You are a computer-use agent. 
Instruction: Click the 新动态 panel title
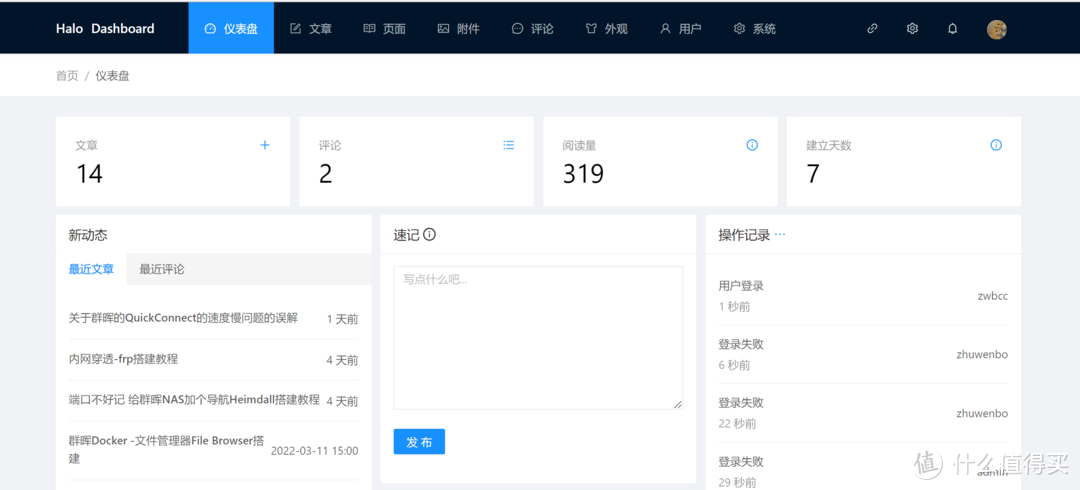[88, 235]
